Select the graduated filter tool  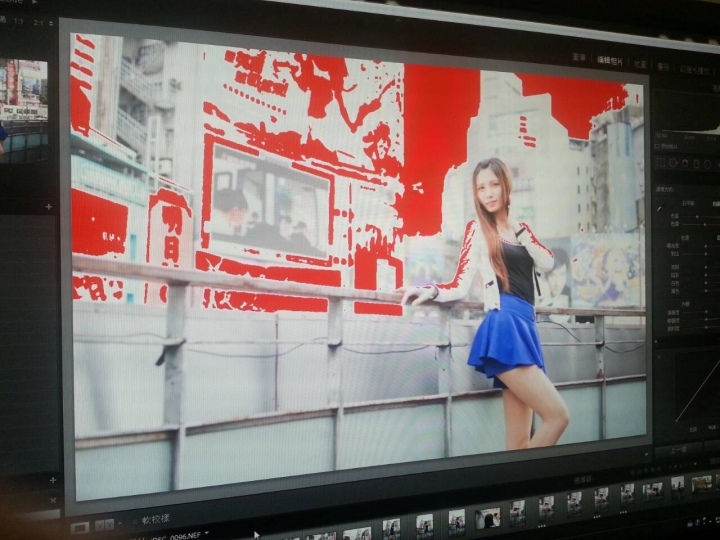(x=697, y=163)
